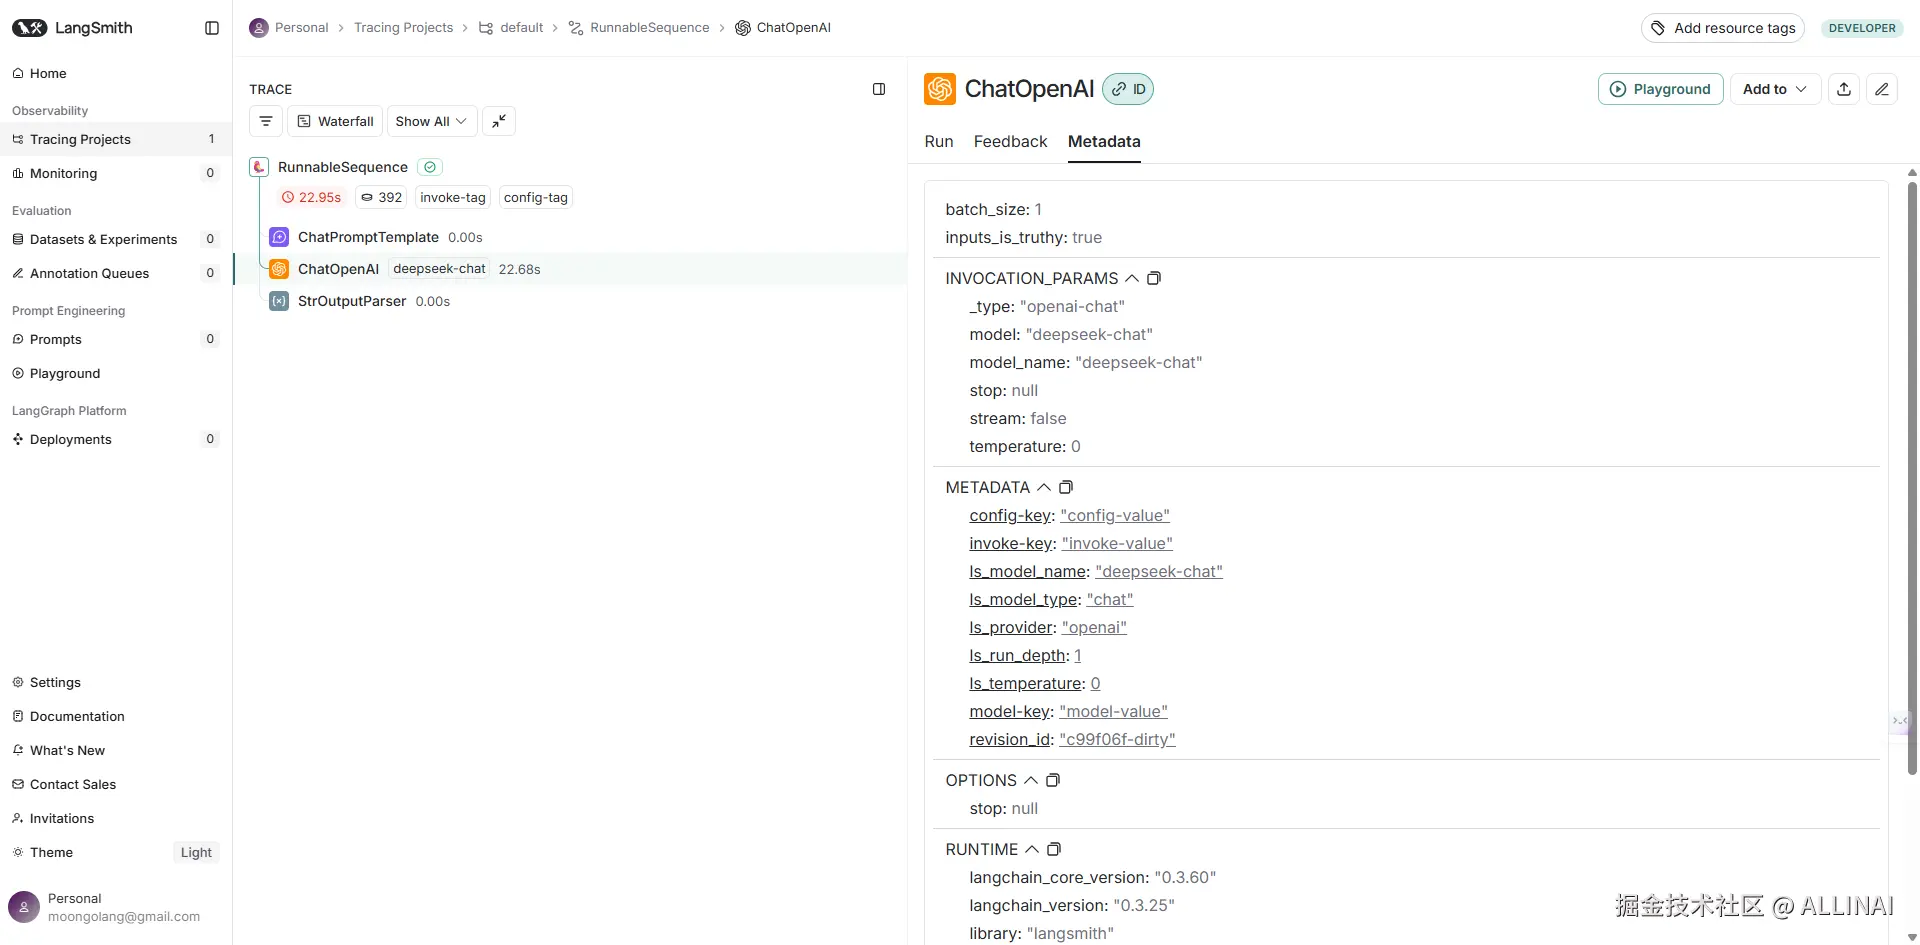The height and width of the screenshot is (945, 1920).
Task: Collapse the OPTIONS section
Action: 1031,780
